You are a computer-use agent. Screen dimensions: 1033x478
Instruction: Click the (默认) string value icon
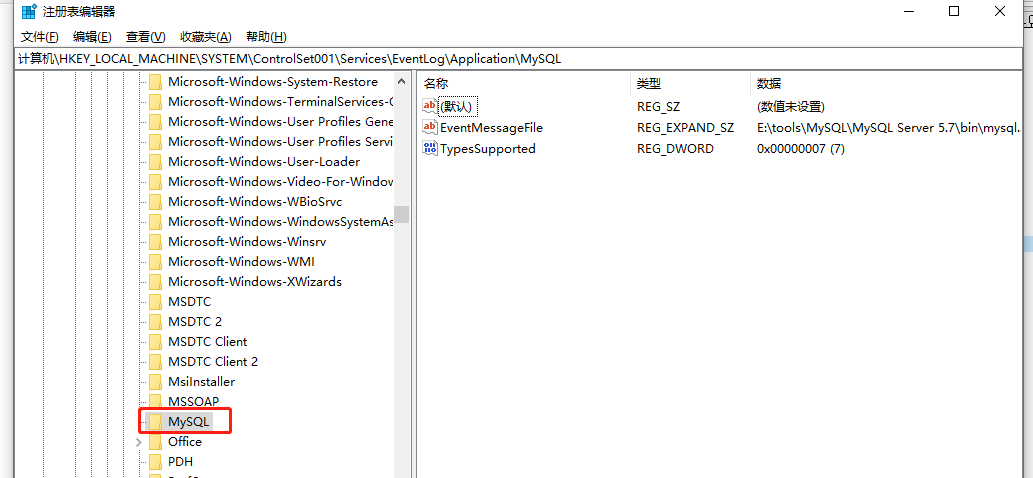coord(430,106)
